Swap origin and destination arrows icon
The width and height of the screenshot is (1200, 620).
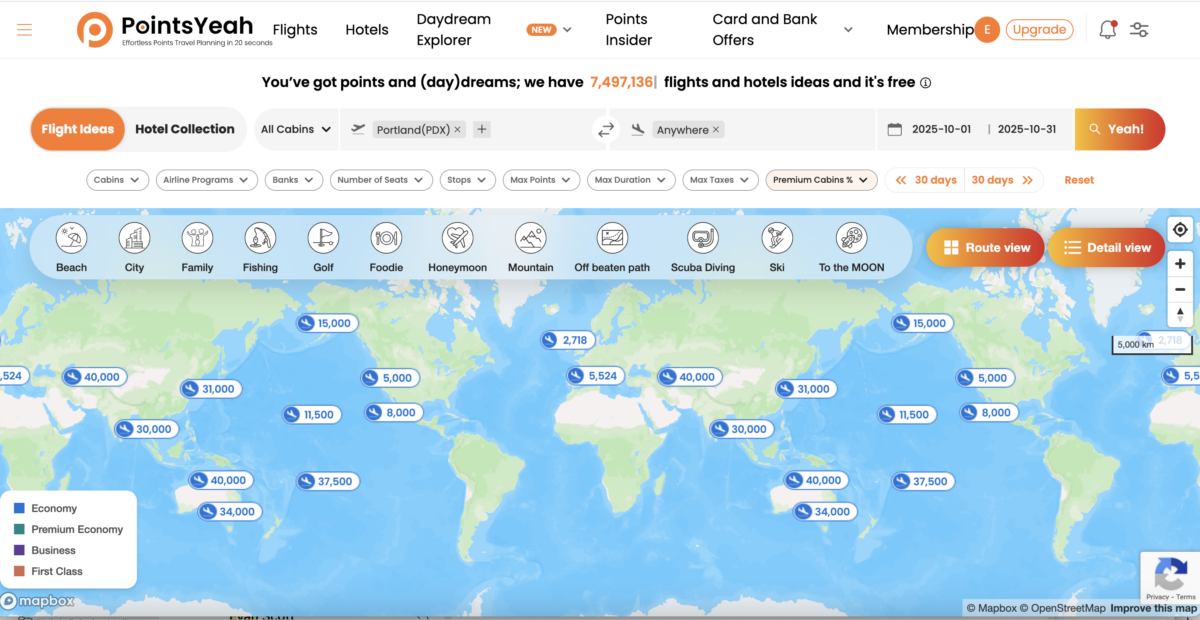pos(605,130)
